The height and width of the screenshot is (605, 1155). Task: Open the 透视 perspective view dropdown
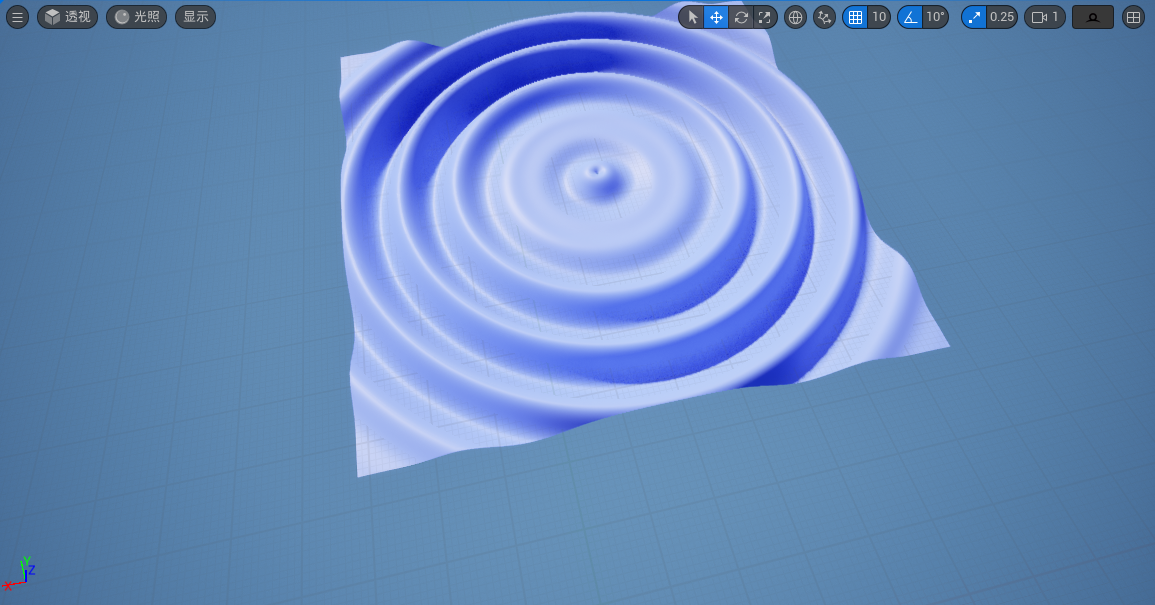(67, 17)
